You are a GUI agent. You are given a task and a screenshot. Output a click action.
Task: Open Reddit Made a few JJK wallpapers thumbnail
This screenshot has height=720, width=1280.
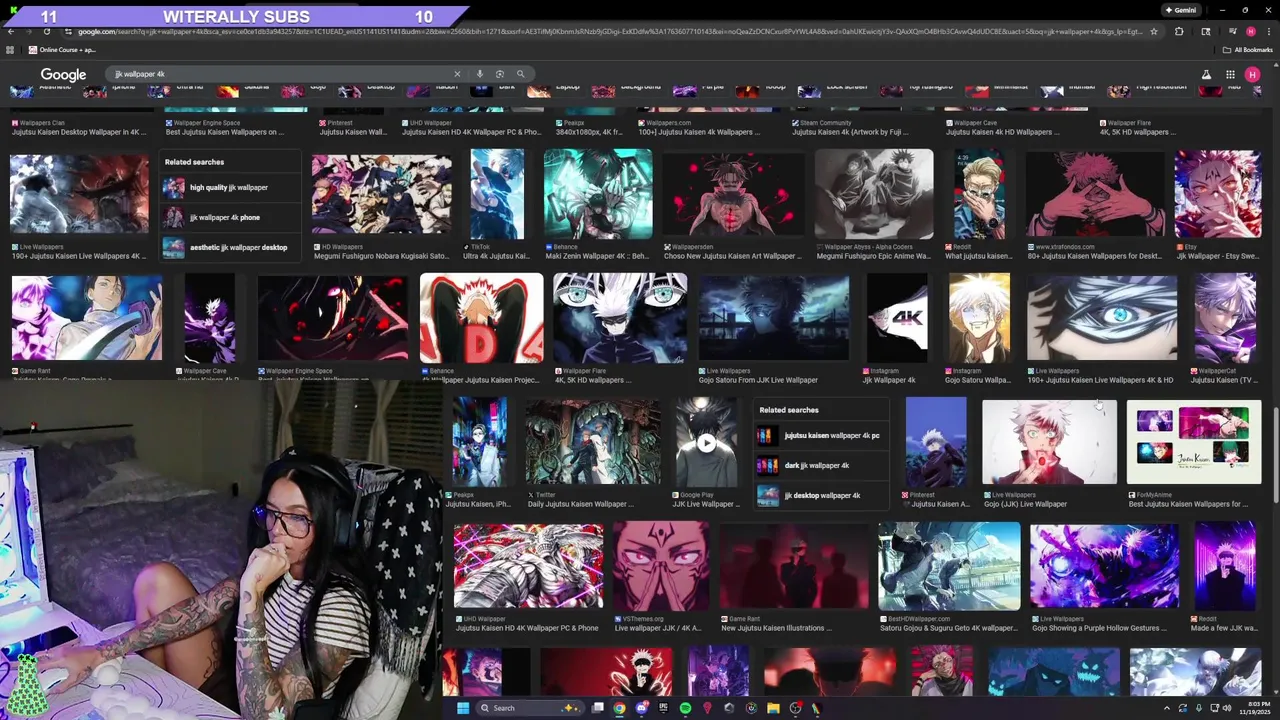click(x=1225, y=566)
